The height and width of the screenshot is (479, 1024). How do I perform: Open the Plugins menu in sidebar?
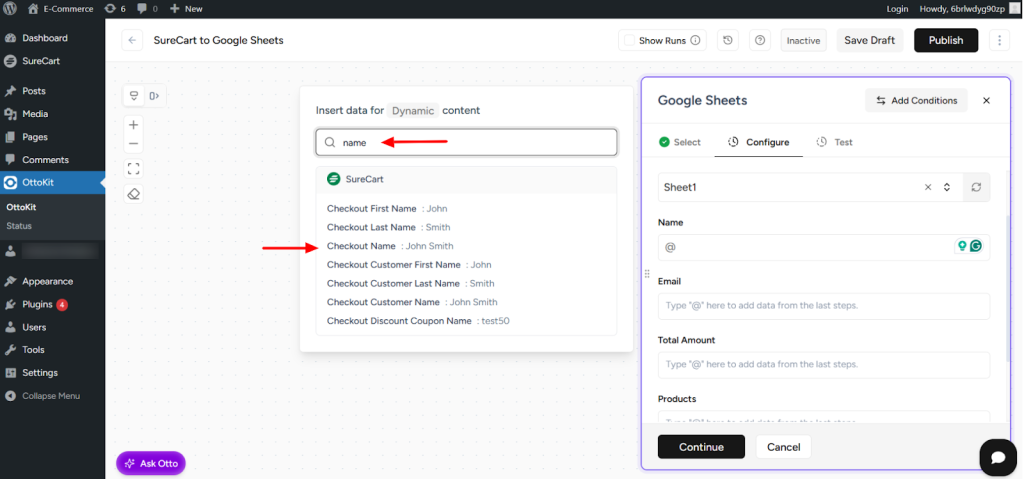[x=36, y=304]
